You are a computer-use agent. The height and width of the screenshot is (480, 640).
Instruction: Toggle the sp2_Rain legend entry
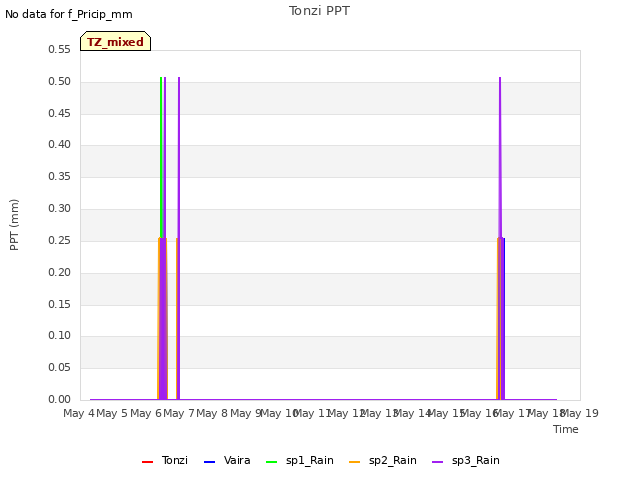point(383,460)
